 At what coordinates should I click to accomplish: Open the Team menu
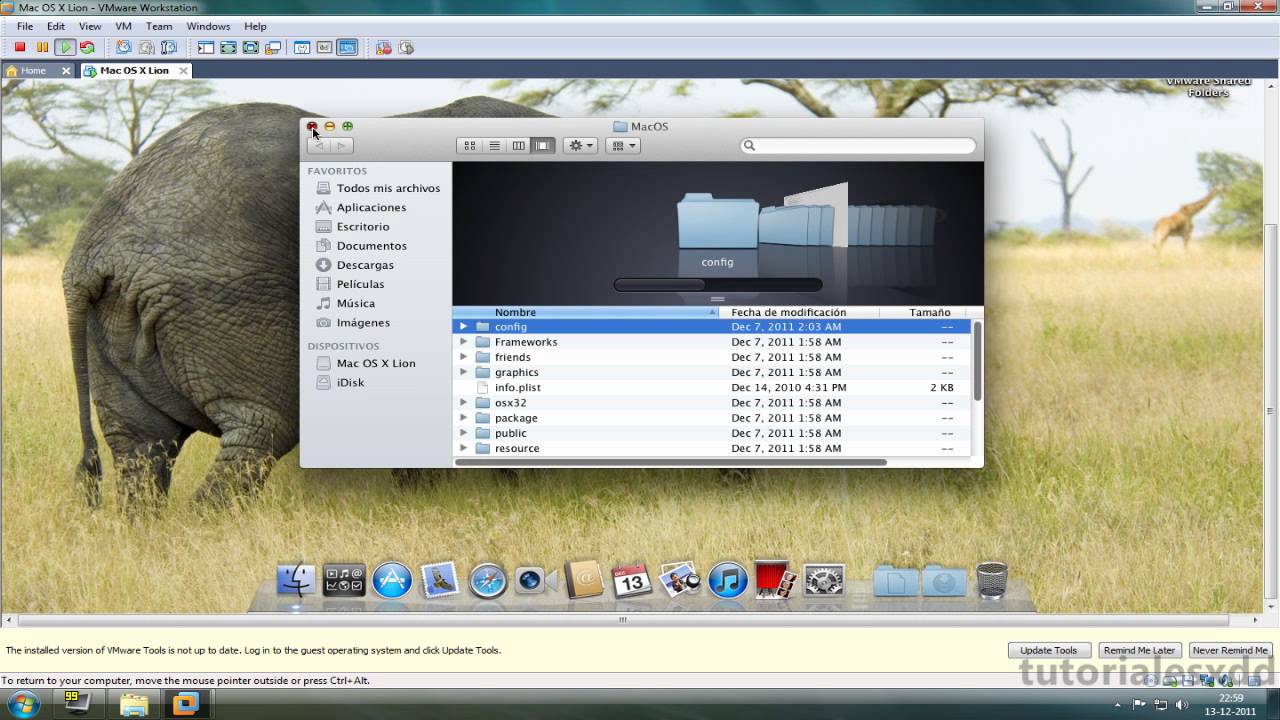coord(159,26)
